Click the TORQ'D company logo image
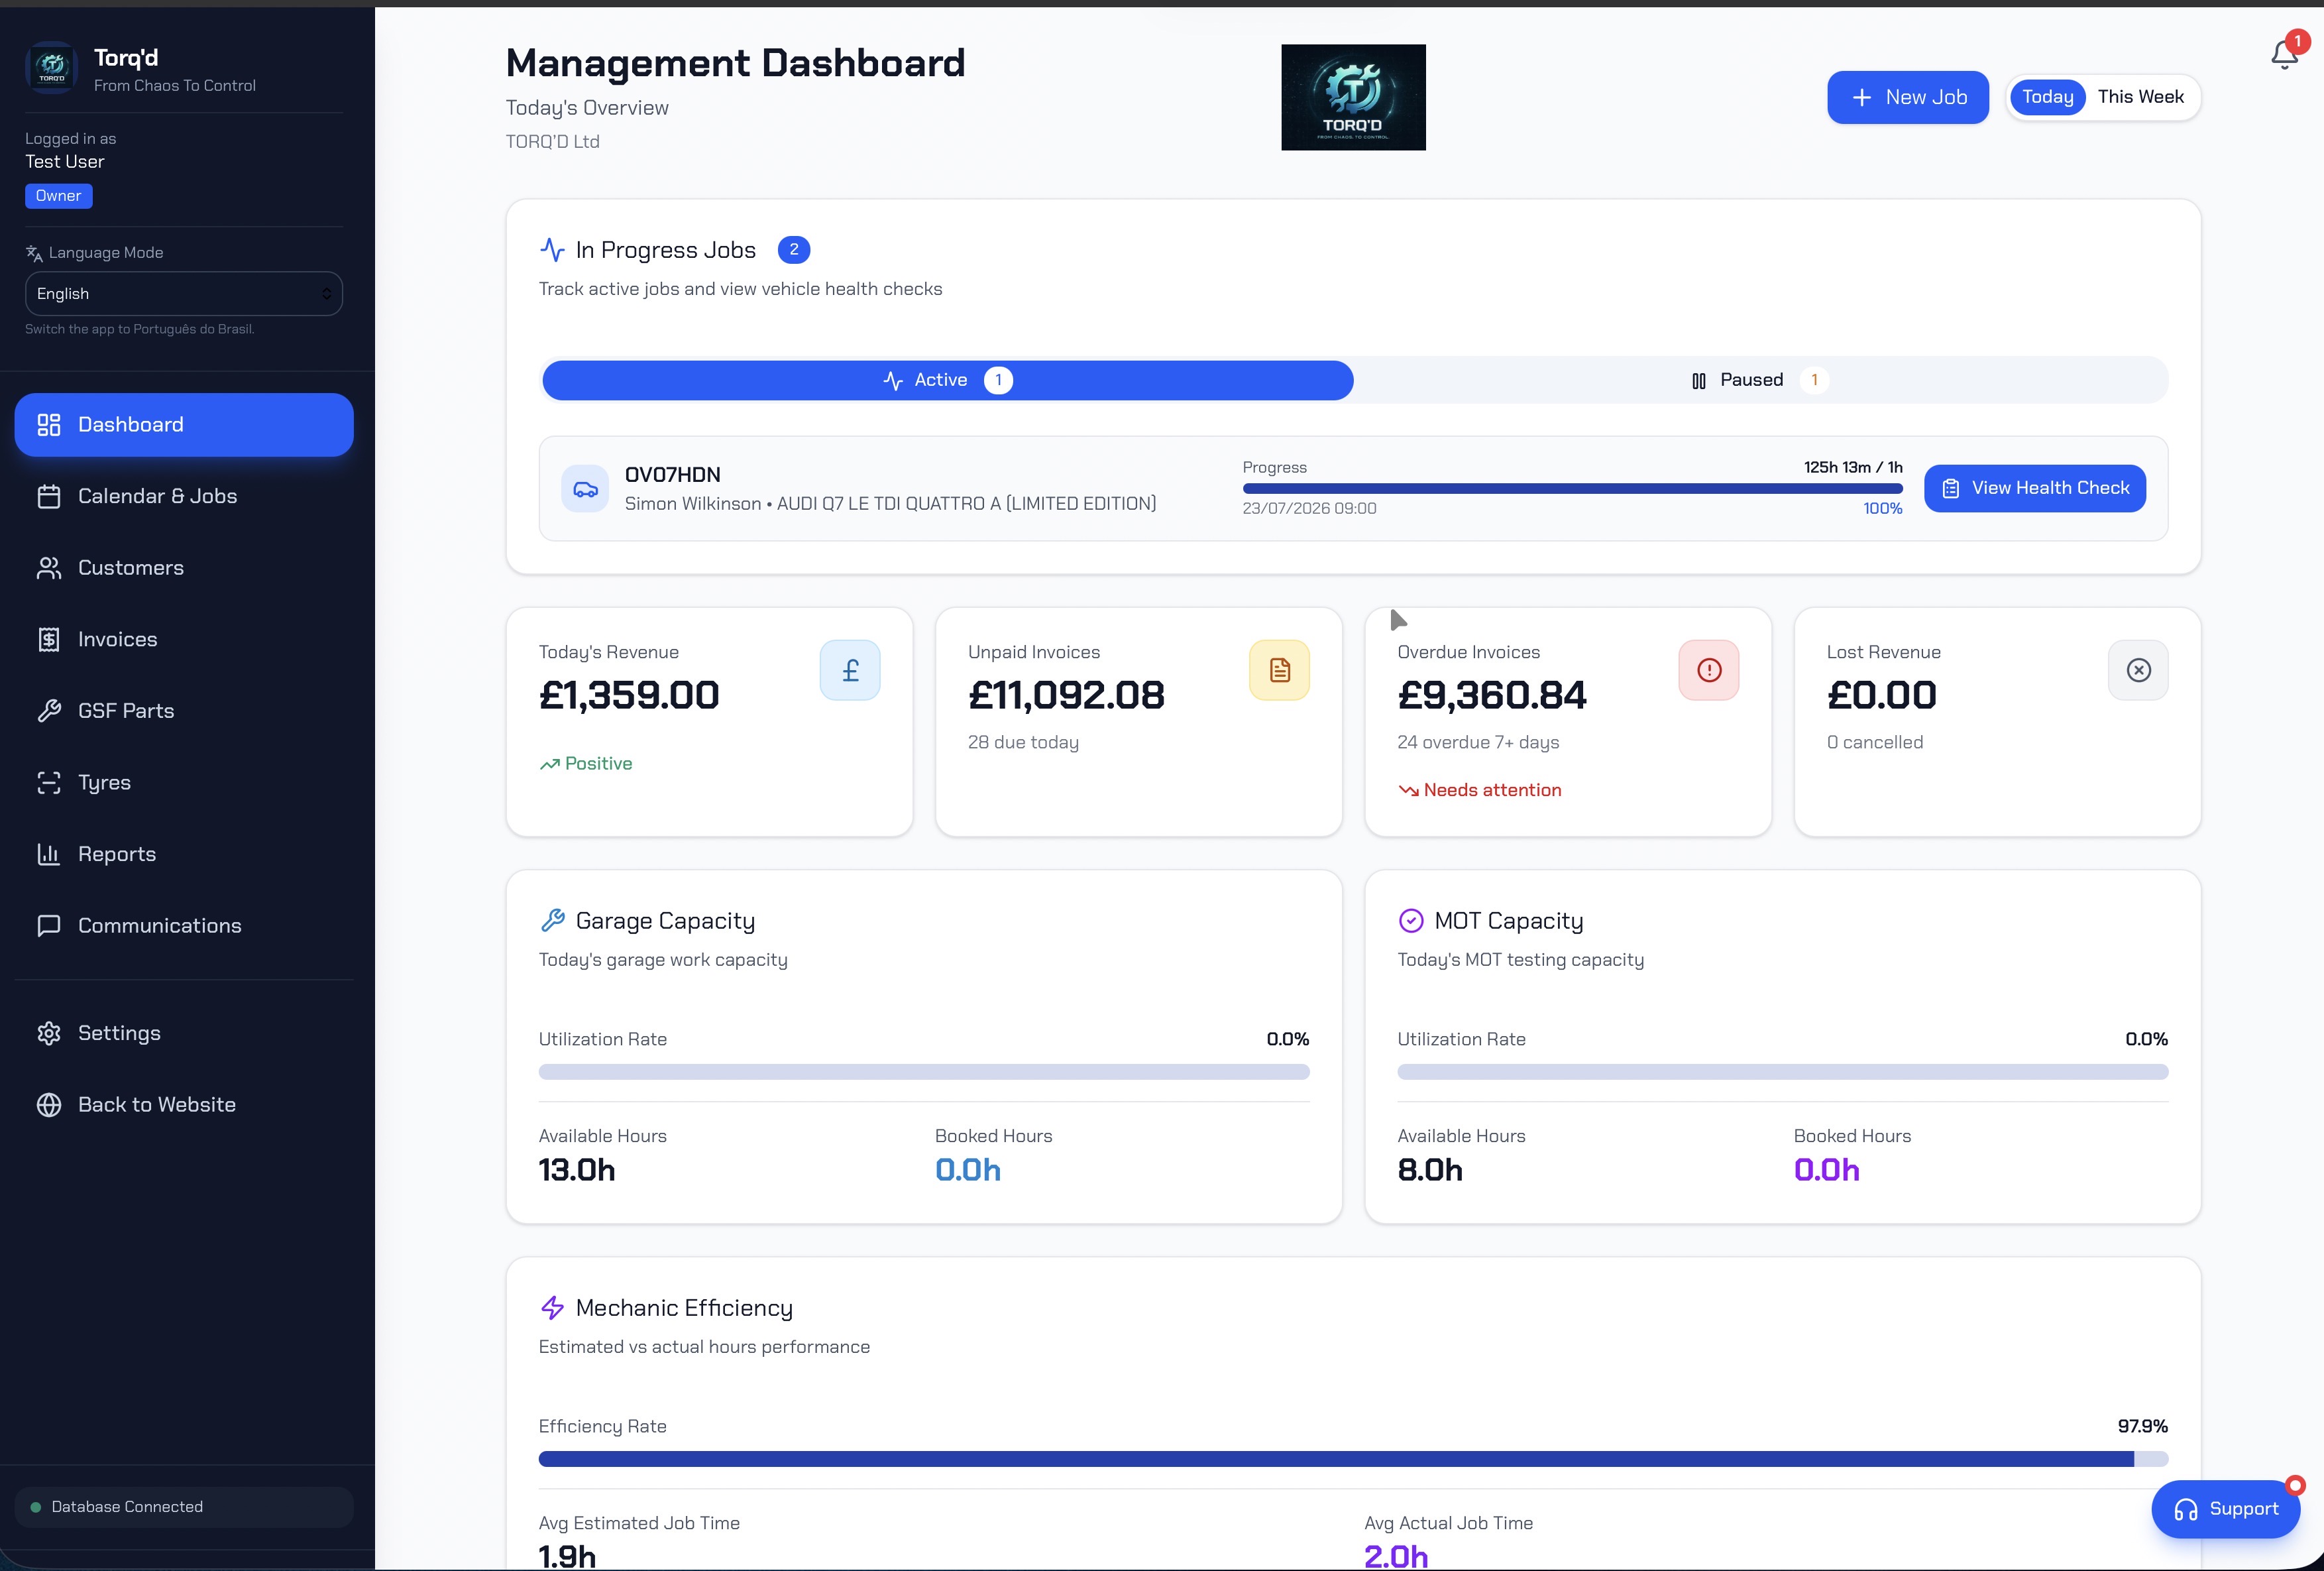Image resolution: width=2324 pixels, height=1571 pixels. (x=1353, y=97)
